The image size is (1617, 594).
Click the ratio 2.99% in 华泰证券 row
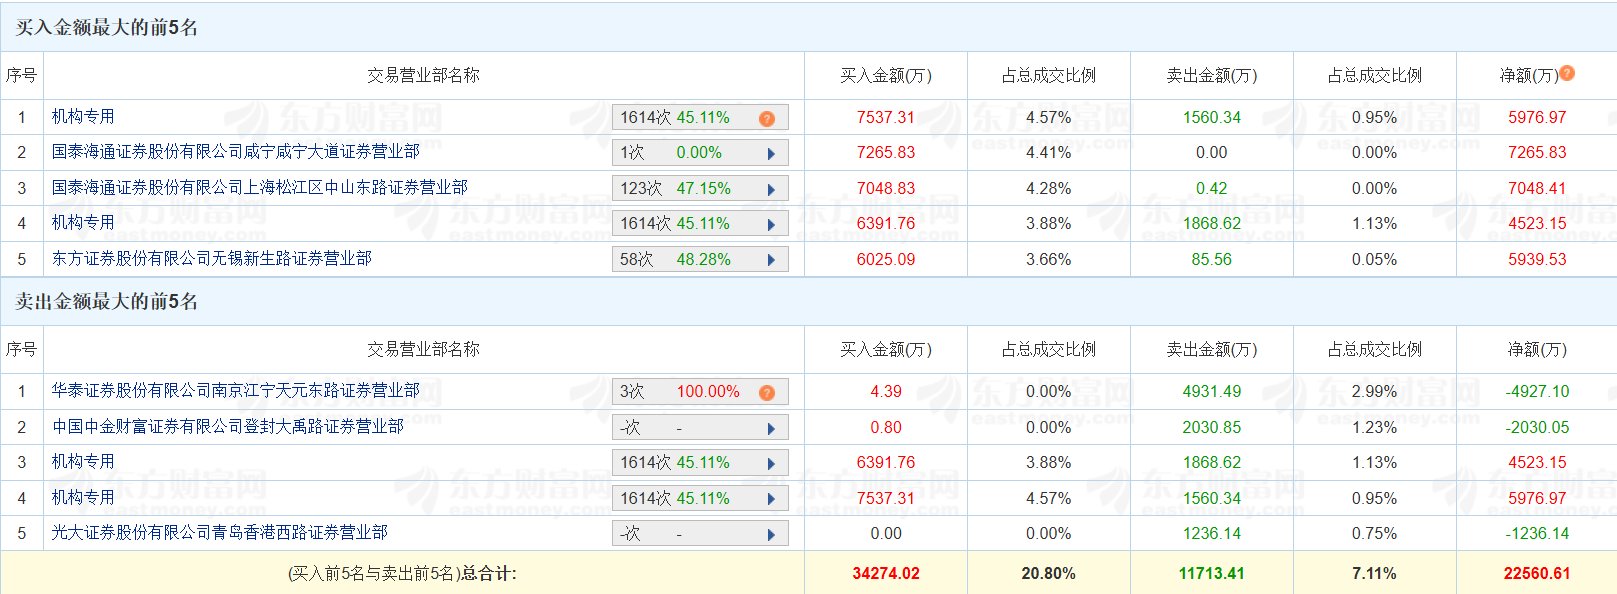click(x=1375, y=391)
